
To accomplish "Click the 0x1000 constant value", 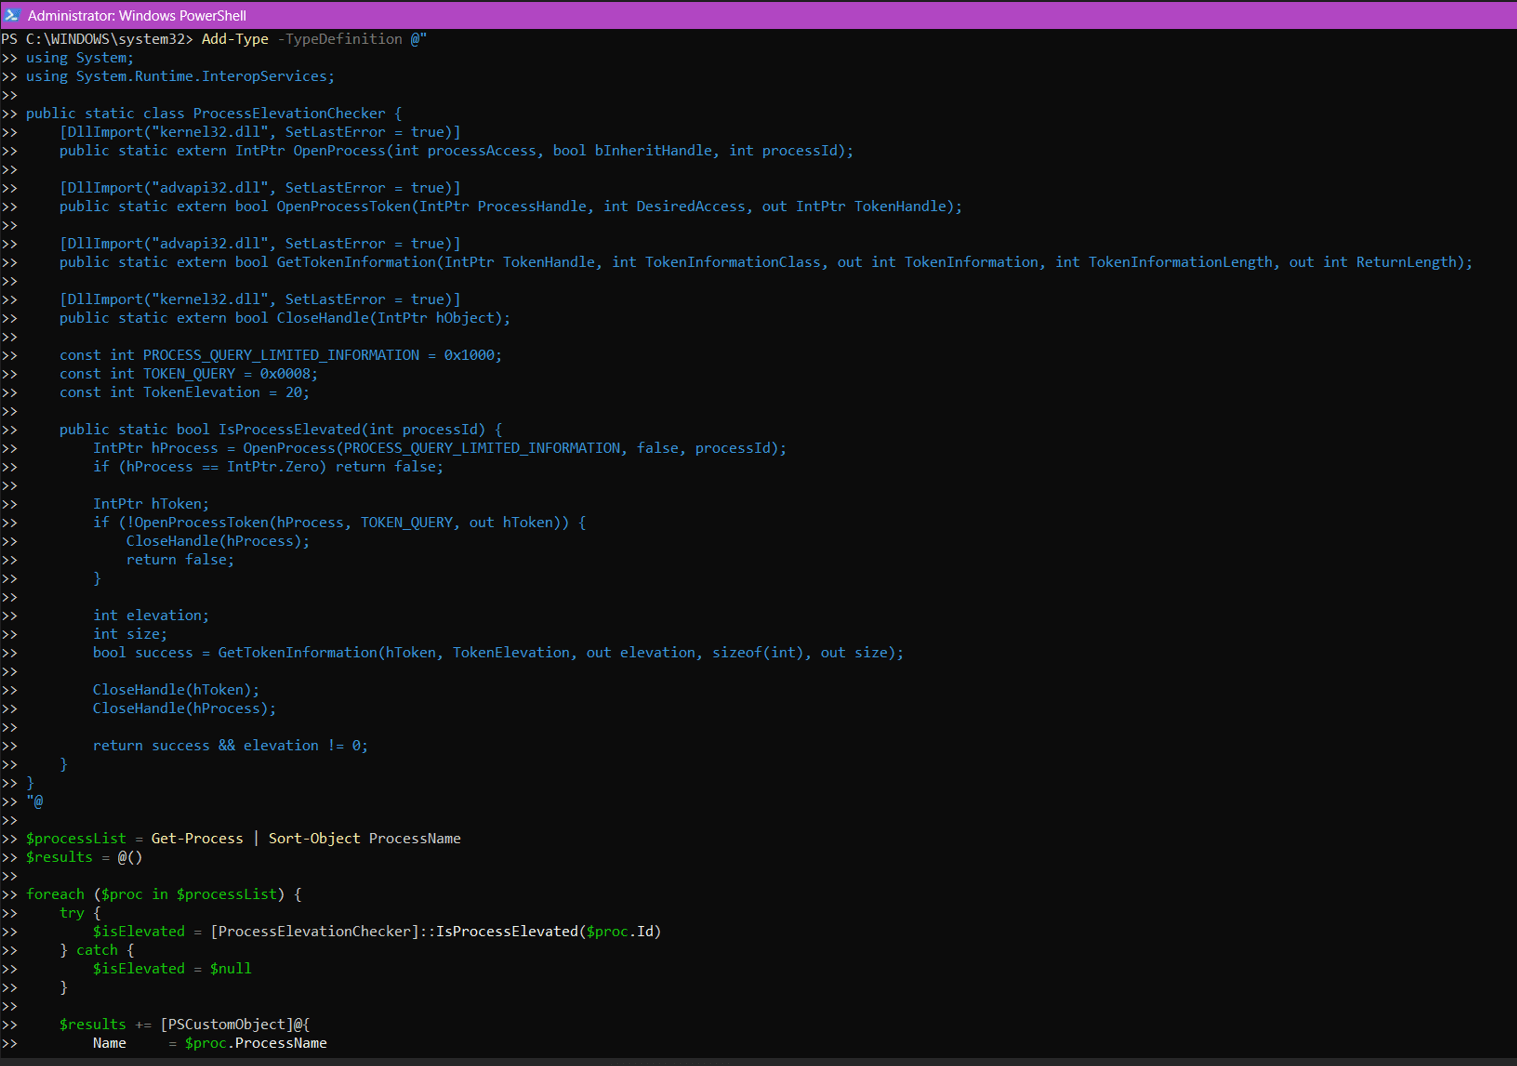I will point(469,355).
